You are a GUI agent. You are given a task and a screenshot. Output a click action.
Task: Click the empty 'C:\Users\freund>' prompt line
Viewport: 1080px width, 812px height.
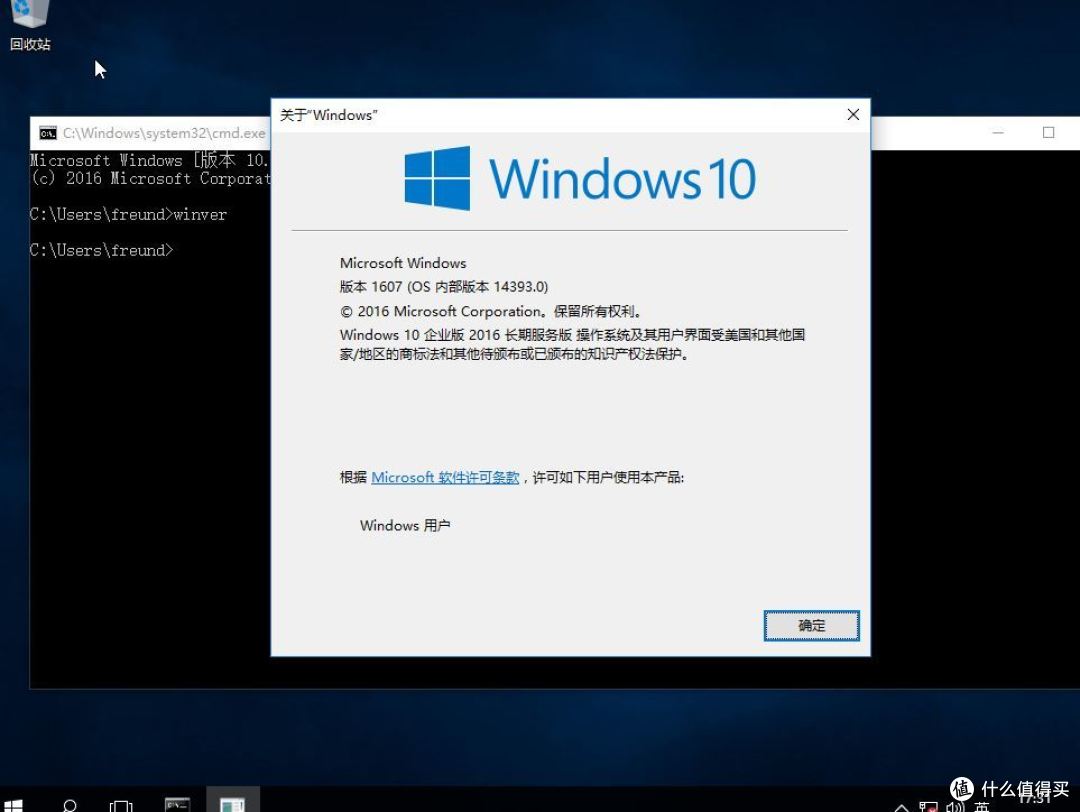pos(101,250)
